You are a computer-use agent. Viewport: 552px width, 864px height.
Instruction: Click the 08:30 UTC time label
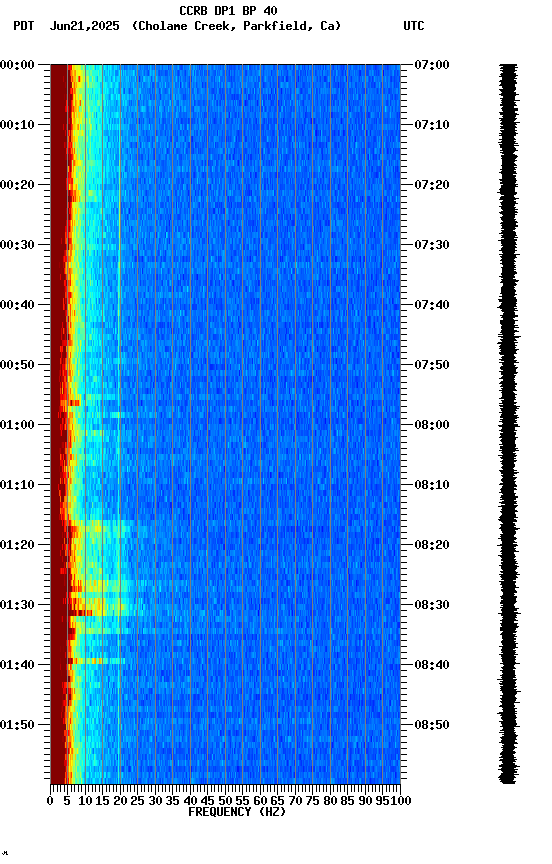[x=432, y=605]
